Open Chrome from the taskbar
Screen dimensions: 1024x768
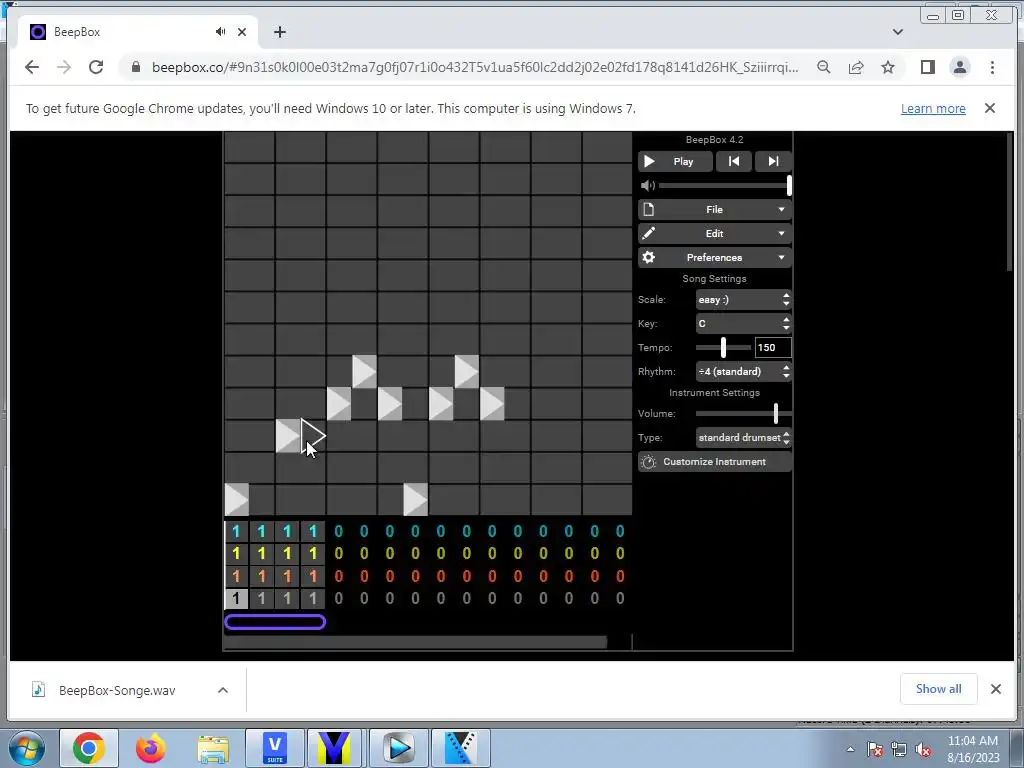(x=89, y=748)
